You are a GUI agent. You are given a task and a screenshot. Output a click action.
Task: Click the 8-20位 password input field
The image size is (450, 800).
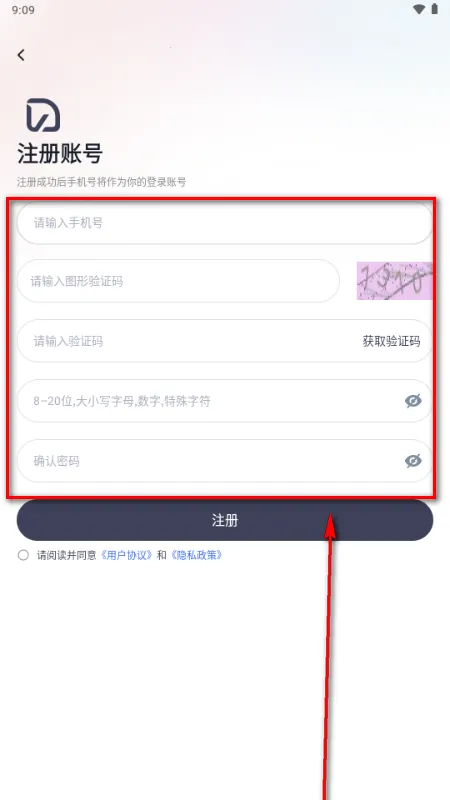225,401
